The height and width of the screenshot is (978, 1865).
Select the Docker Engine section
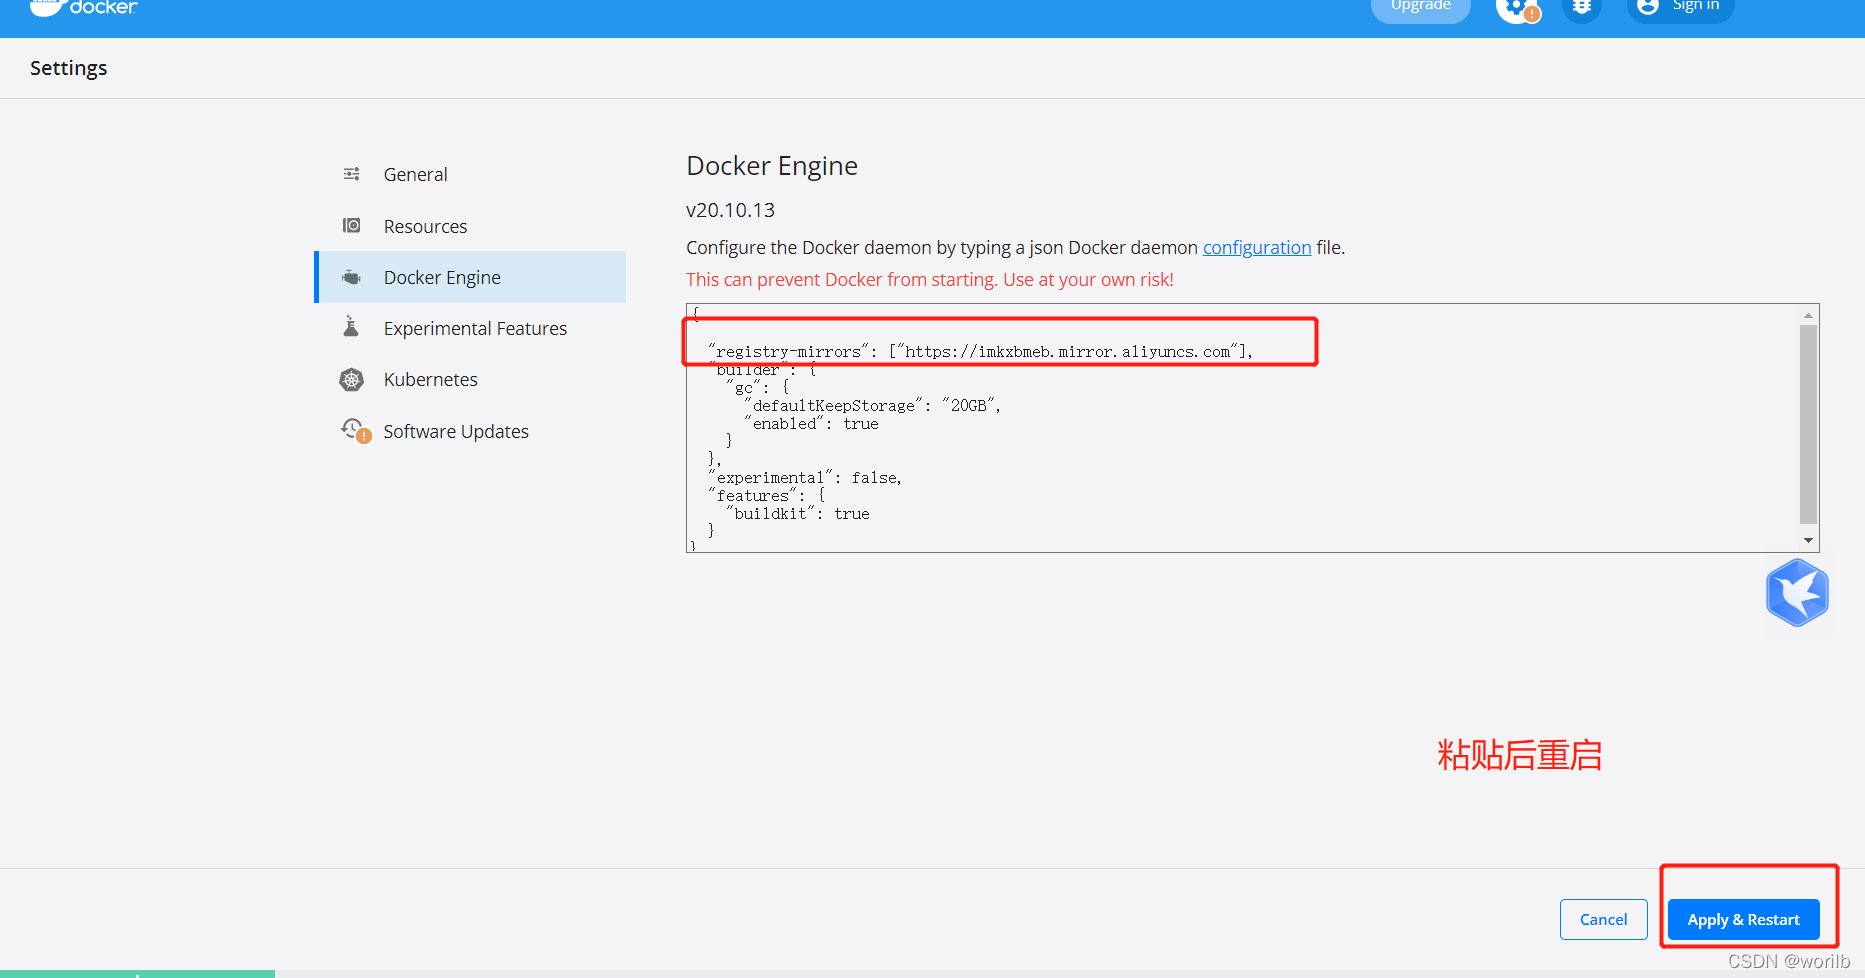pyautogui.click(x=471, y=277)
